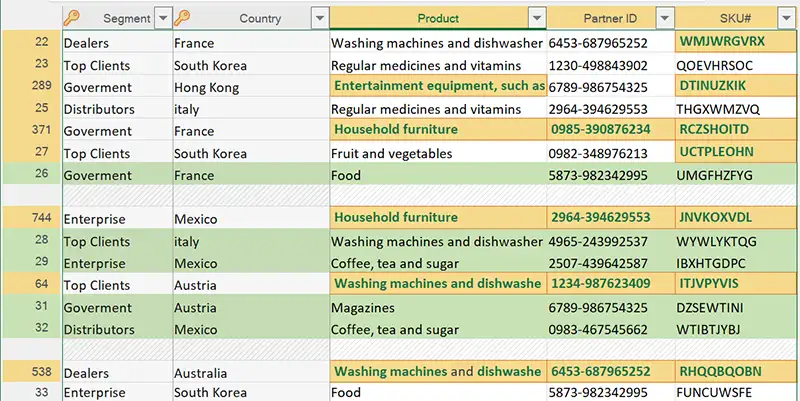
Task: Click highlighted SKU JNVKOXVDL cell
Action: click(735, 218)
